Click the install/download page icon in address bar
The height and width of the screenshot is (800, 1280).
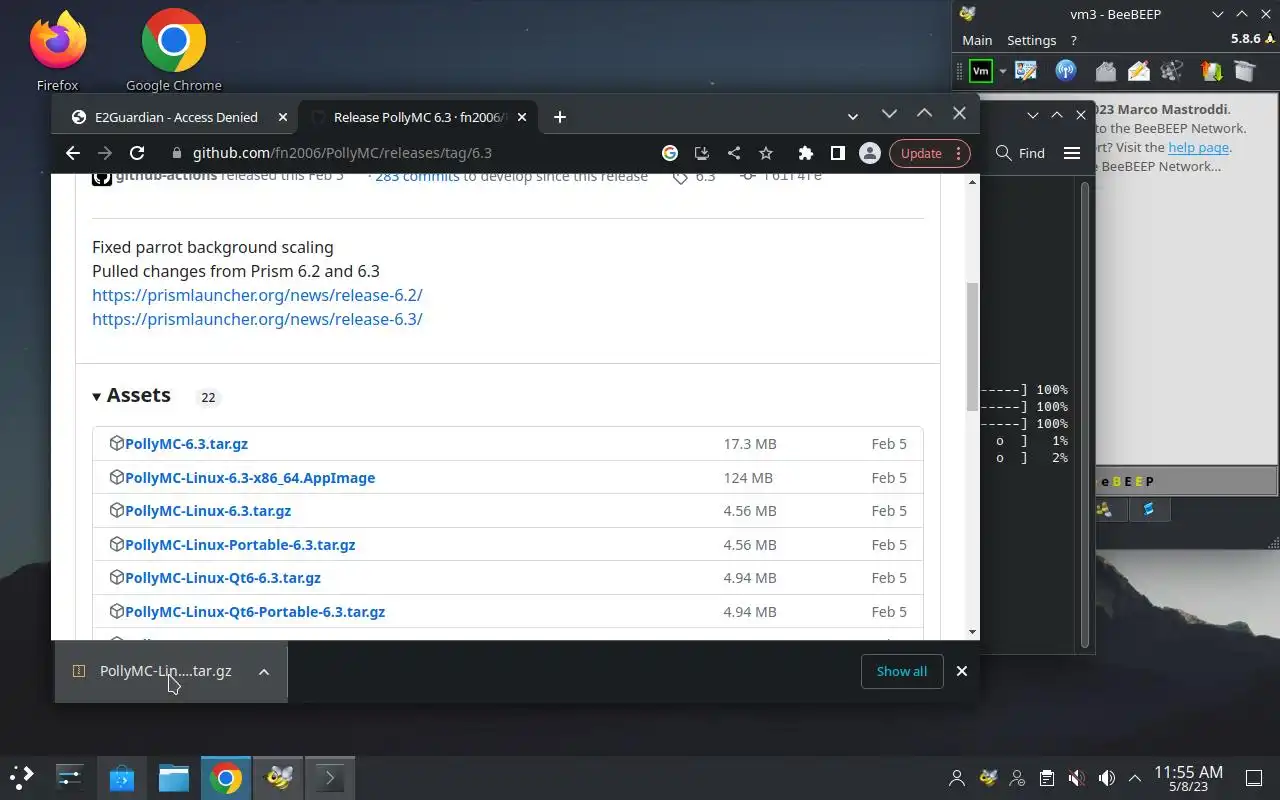tap(701, 153)
